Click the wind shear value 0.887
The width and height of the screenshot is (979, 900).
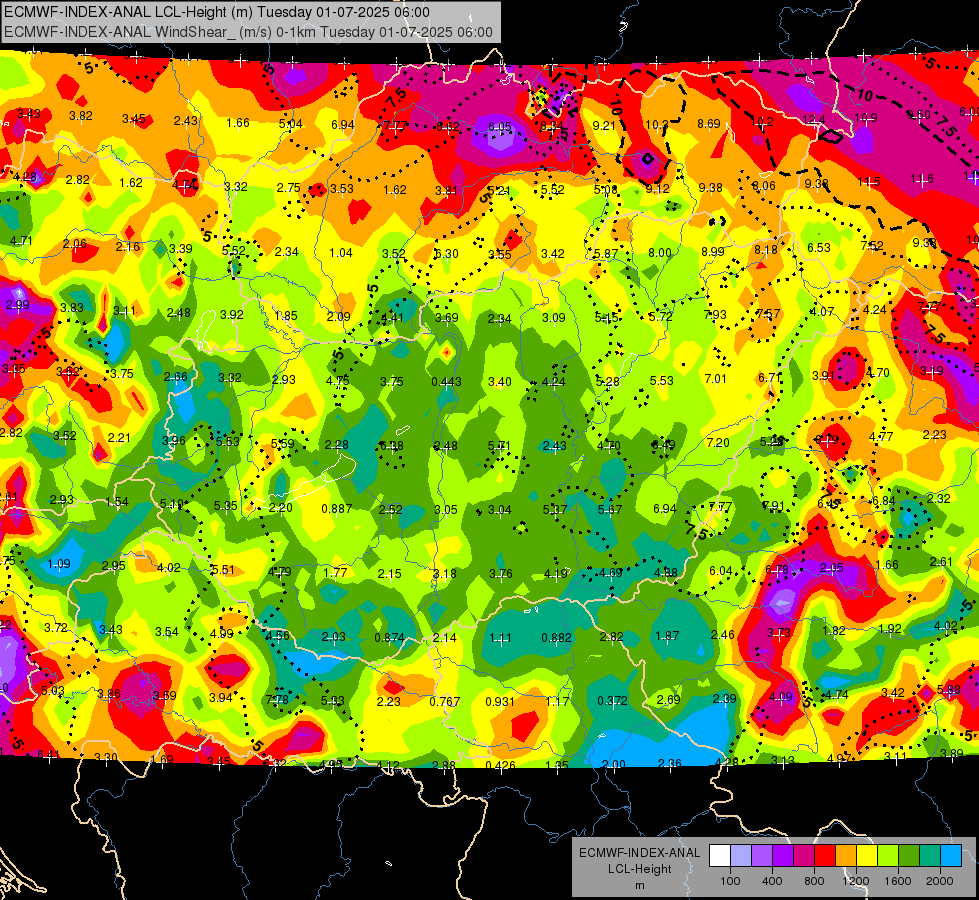pyautogui.click(x=337, y=509)
